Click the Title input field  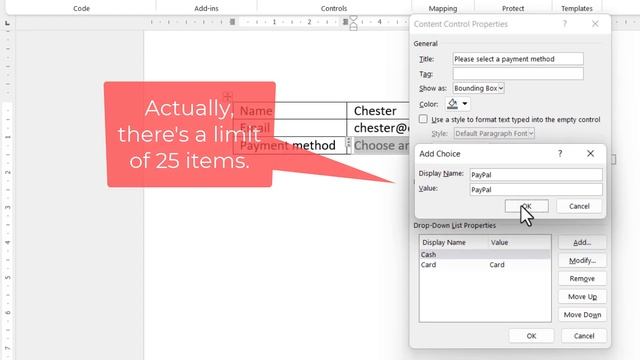pyautogui.click(x=518, y=59)
